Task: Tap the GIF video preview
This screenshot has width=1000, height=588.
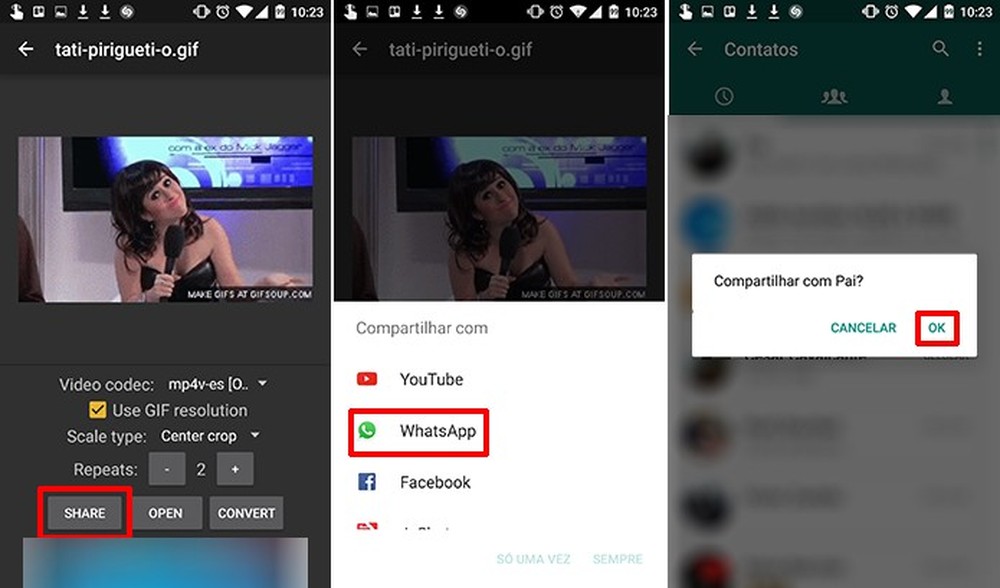Action: pyautogui.click(x=166, y=219)
